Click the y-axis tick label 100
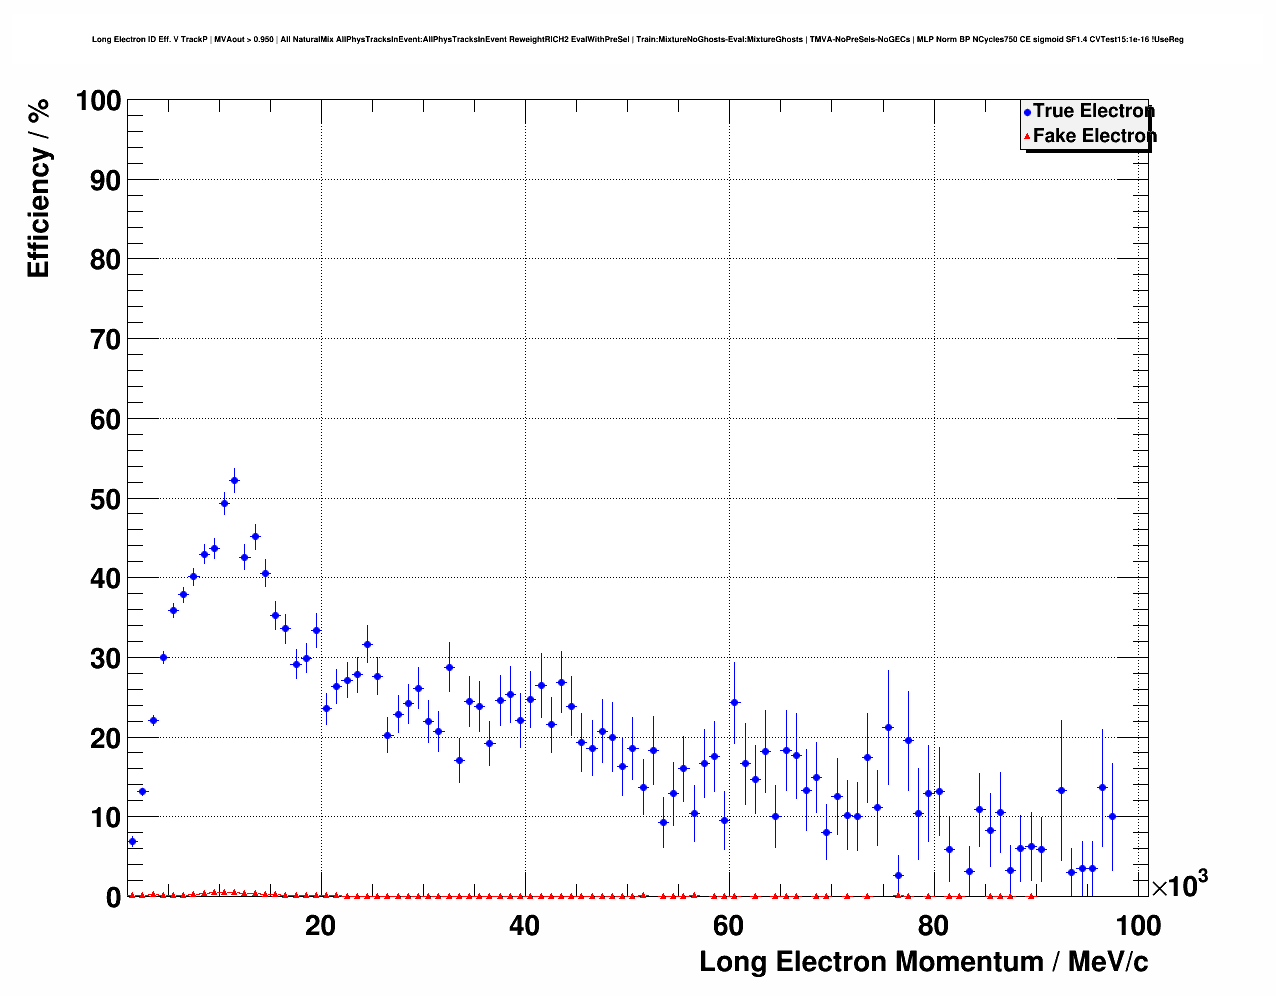Viewport: 1276px width, 996px height. coord(98,101)
